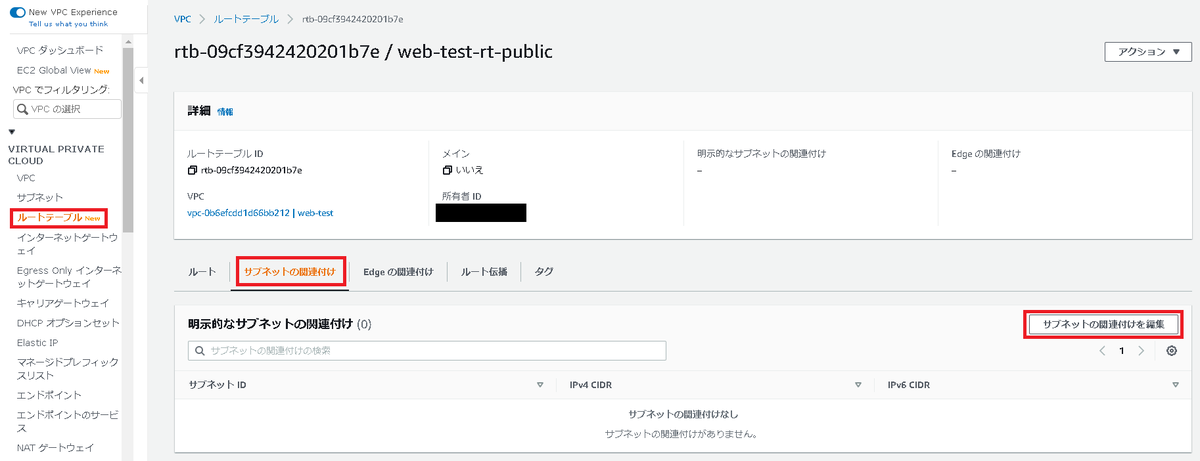Collapse the side navigation panel arrow

[140, 80]
